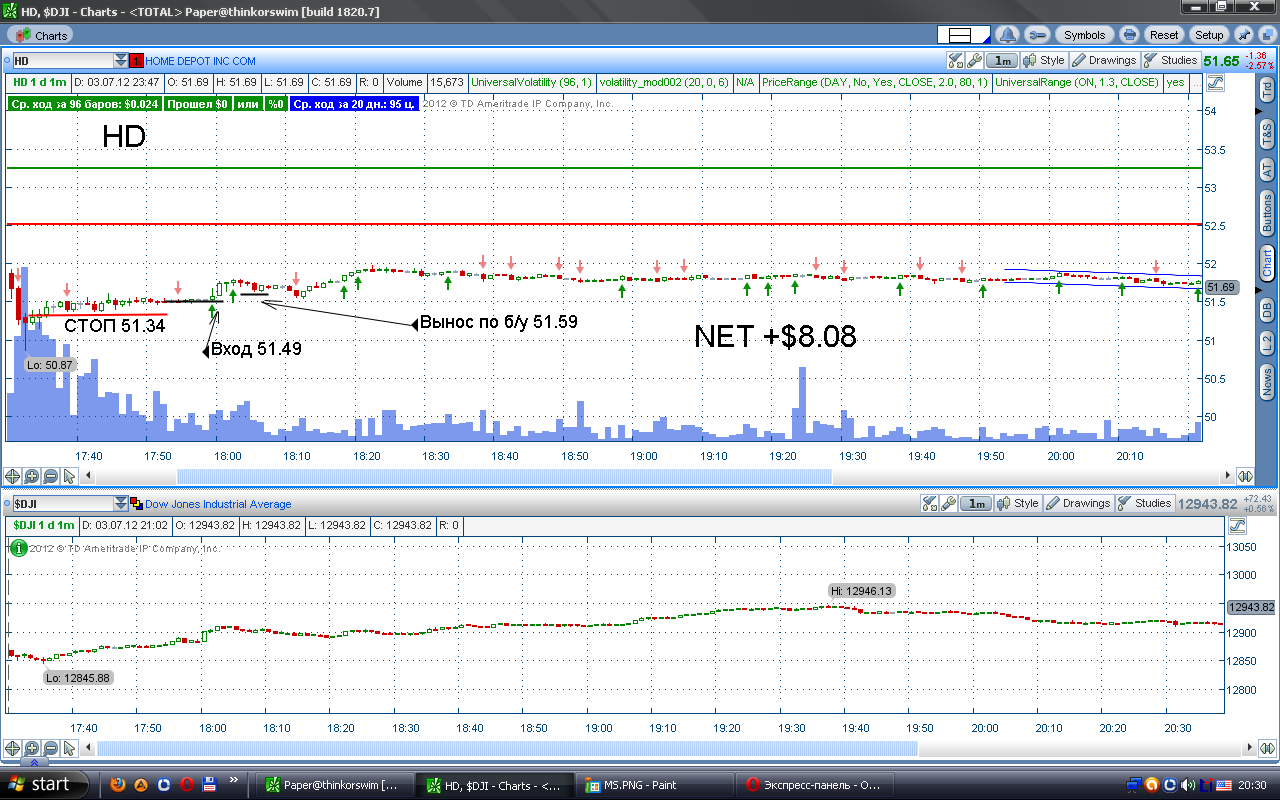
Task: Click the green info icon on DJI chart
Action: (x=18, y=547)
